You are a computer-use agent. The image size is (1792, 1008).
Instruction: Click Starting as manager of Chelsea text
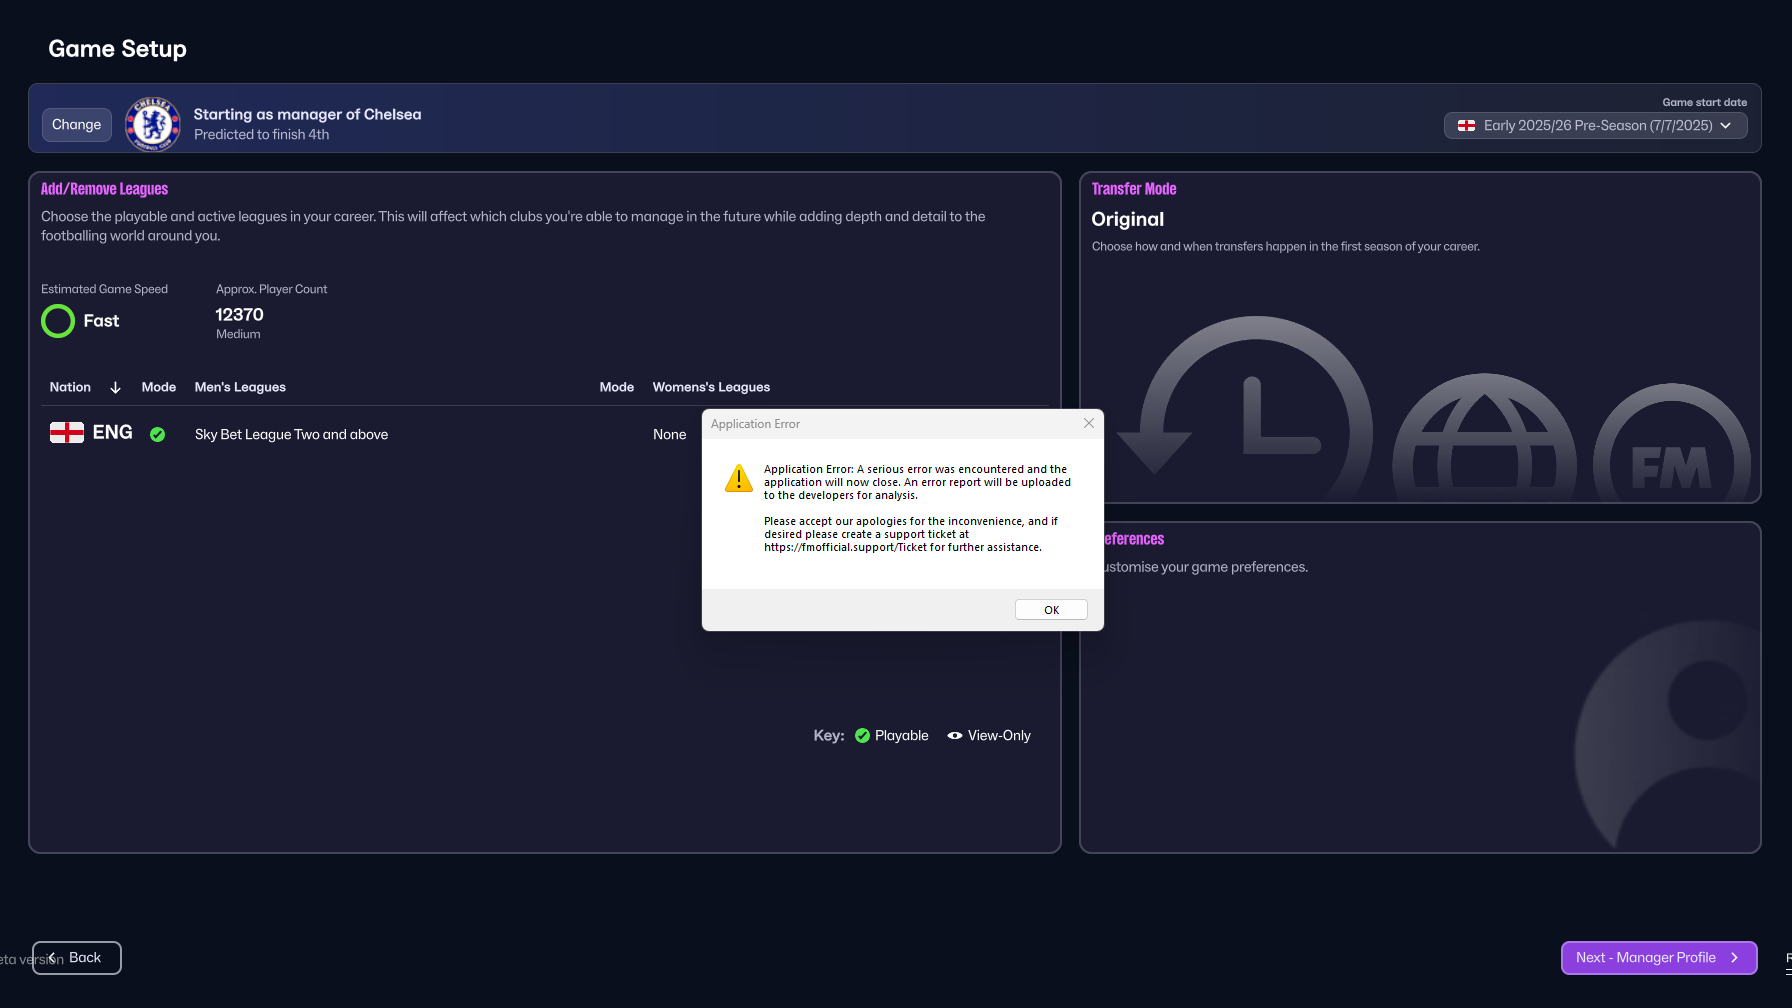307,114
